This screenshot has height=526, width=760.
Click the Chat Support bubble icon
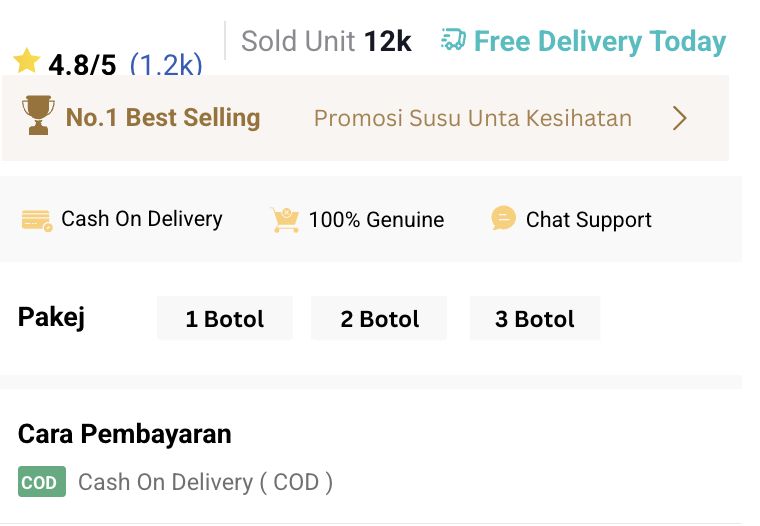click(x=504, y=219)
